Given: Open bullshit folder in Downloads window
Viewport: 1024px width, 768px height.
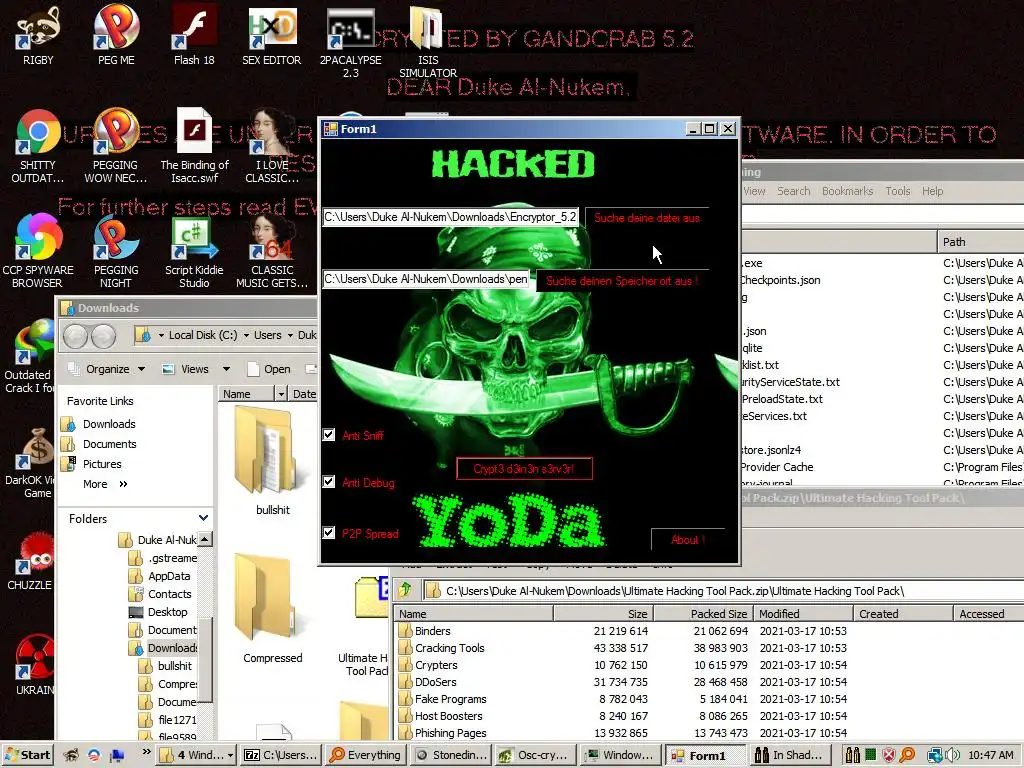Looking at the screenshot, I should coord(272,460).
